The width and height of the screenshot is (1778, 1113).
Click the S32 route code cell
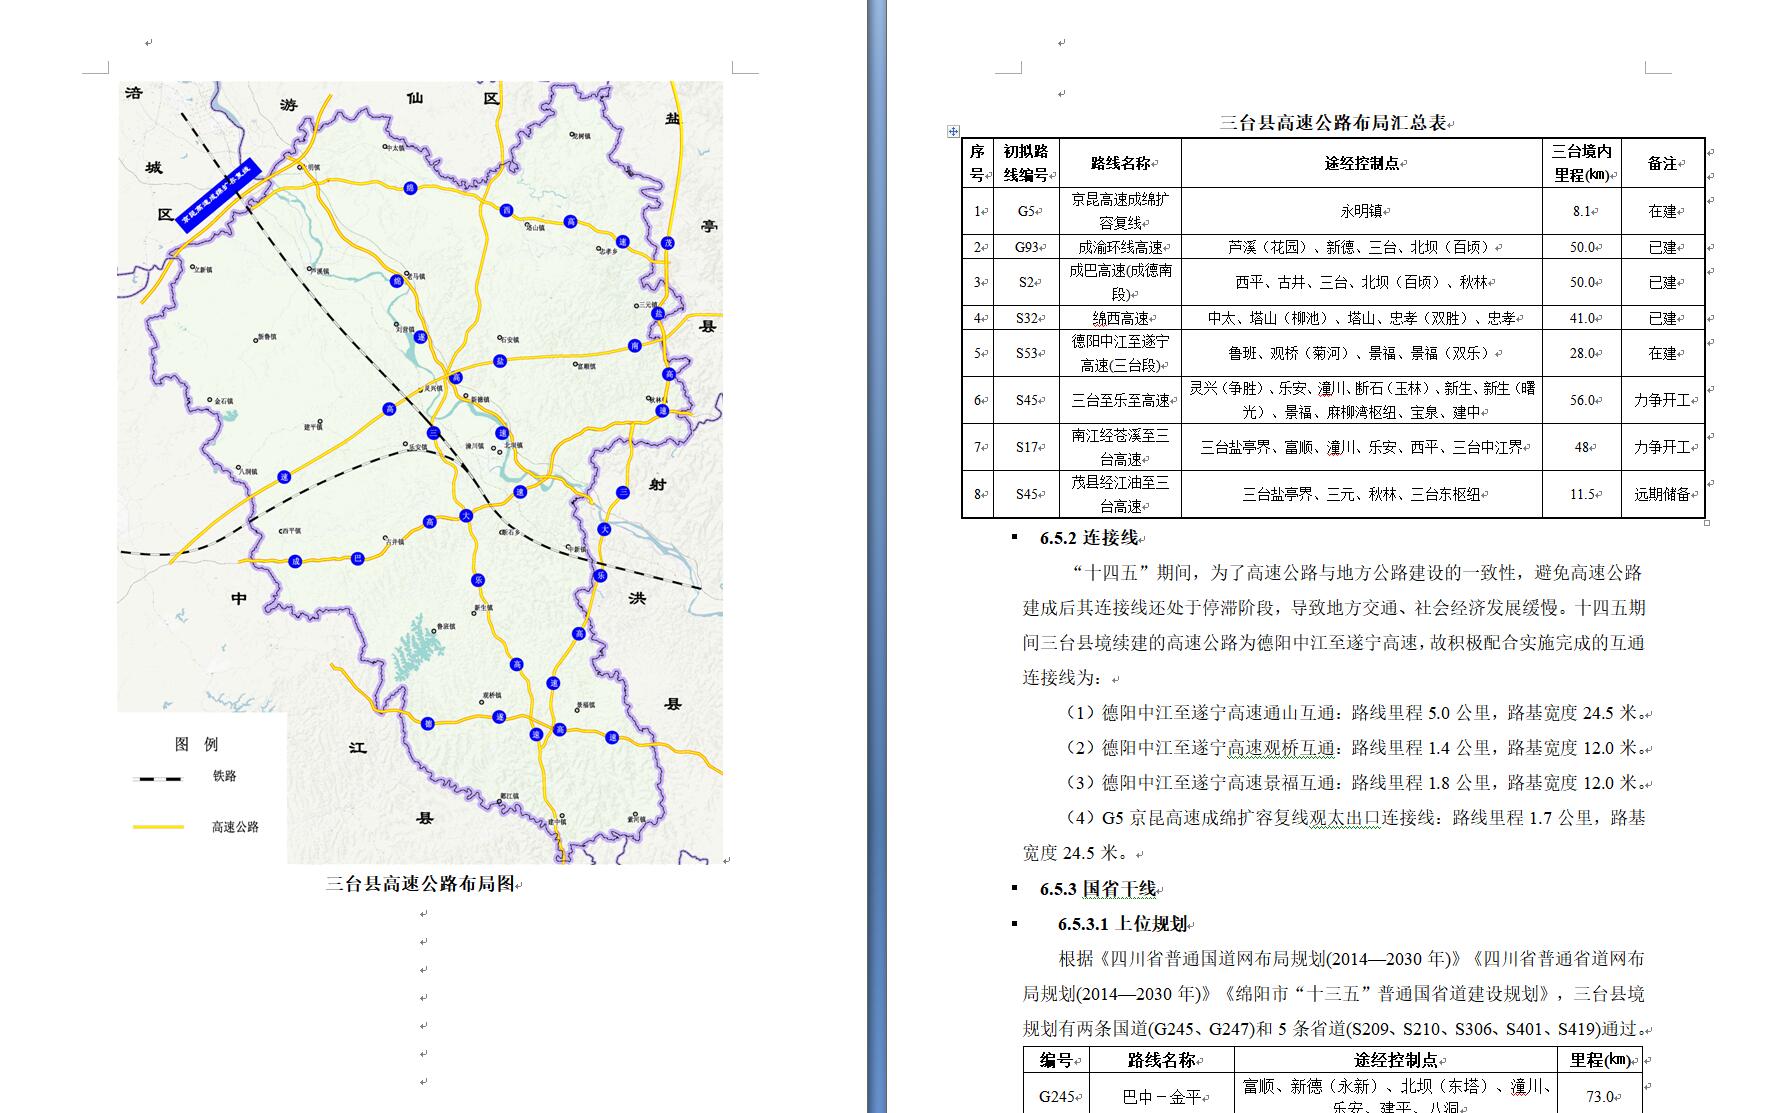[x=1026, y=318]
